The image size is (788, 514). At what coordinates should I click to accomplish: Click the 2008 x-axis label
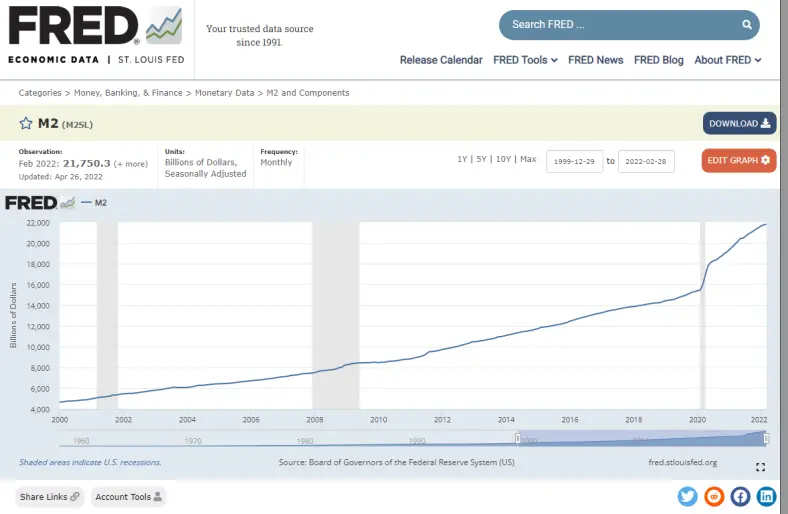[x=315, y=420]
